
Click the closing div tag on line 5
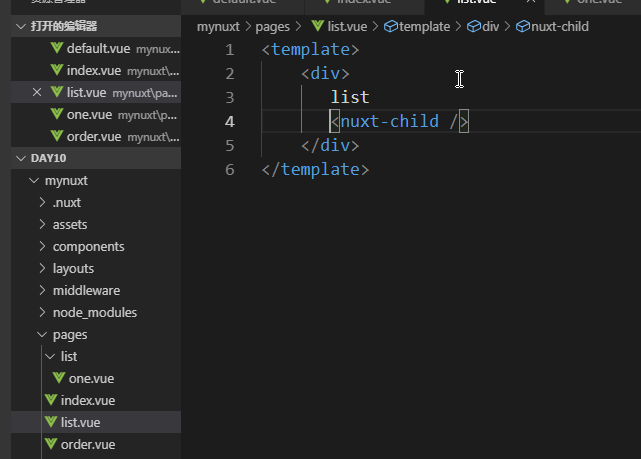point(330,146)
